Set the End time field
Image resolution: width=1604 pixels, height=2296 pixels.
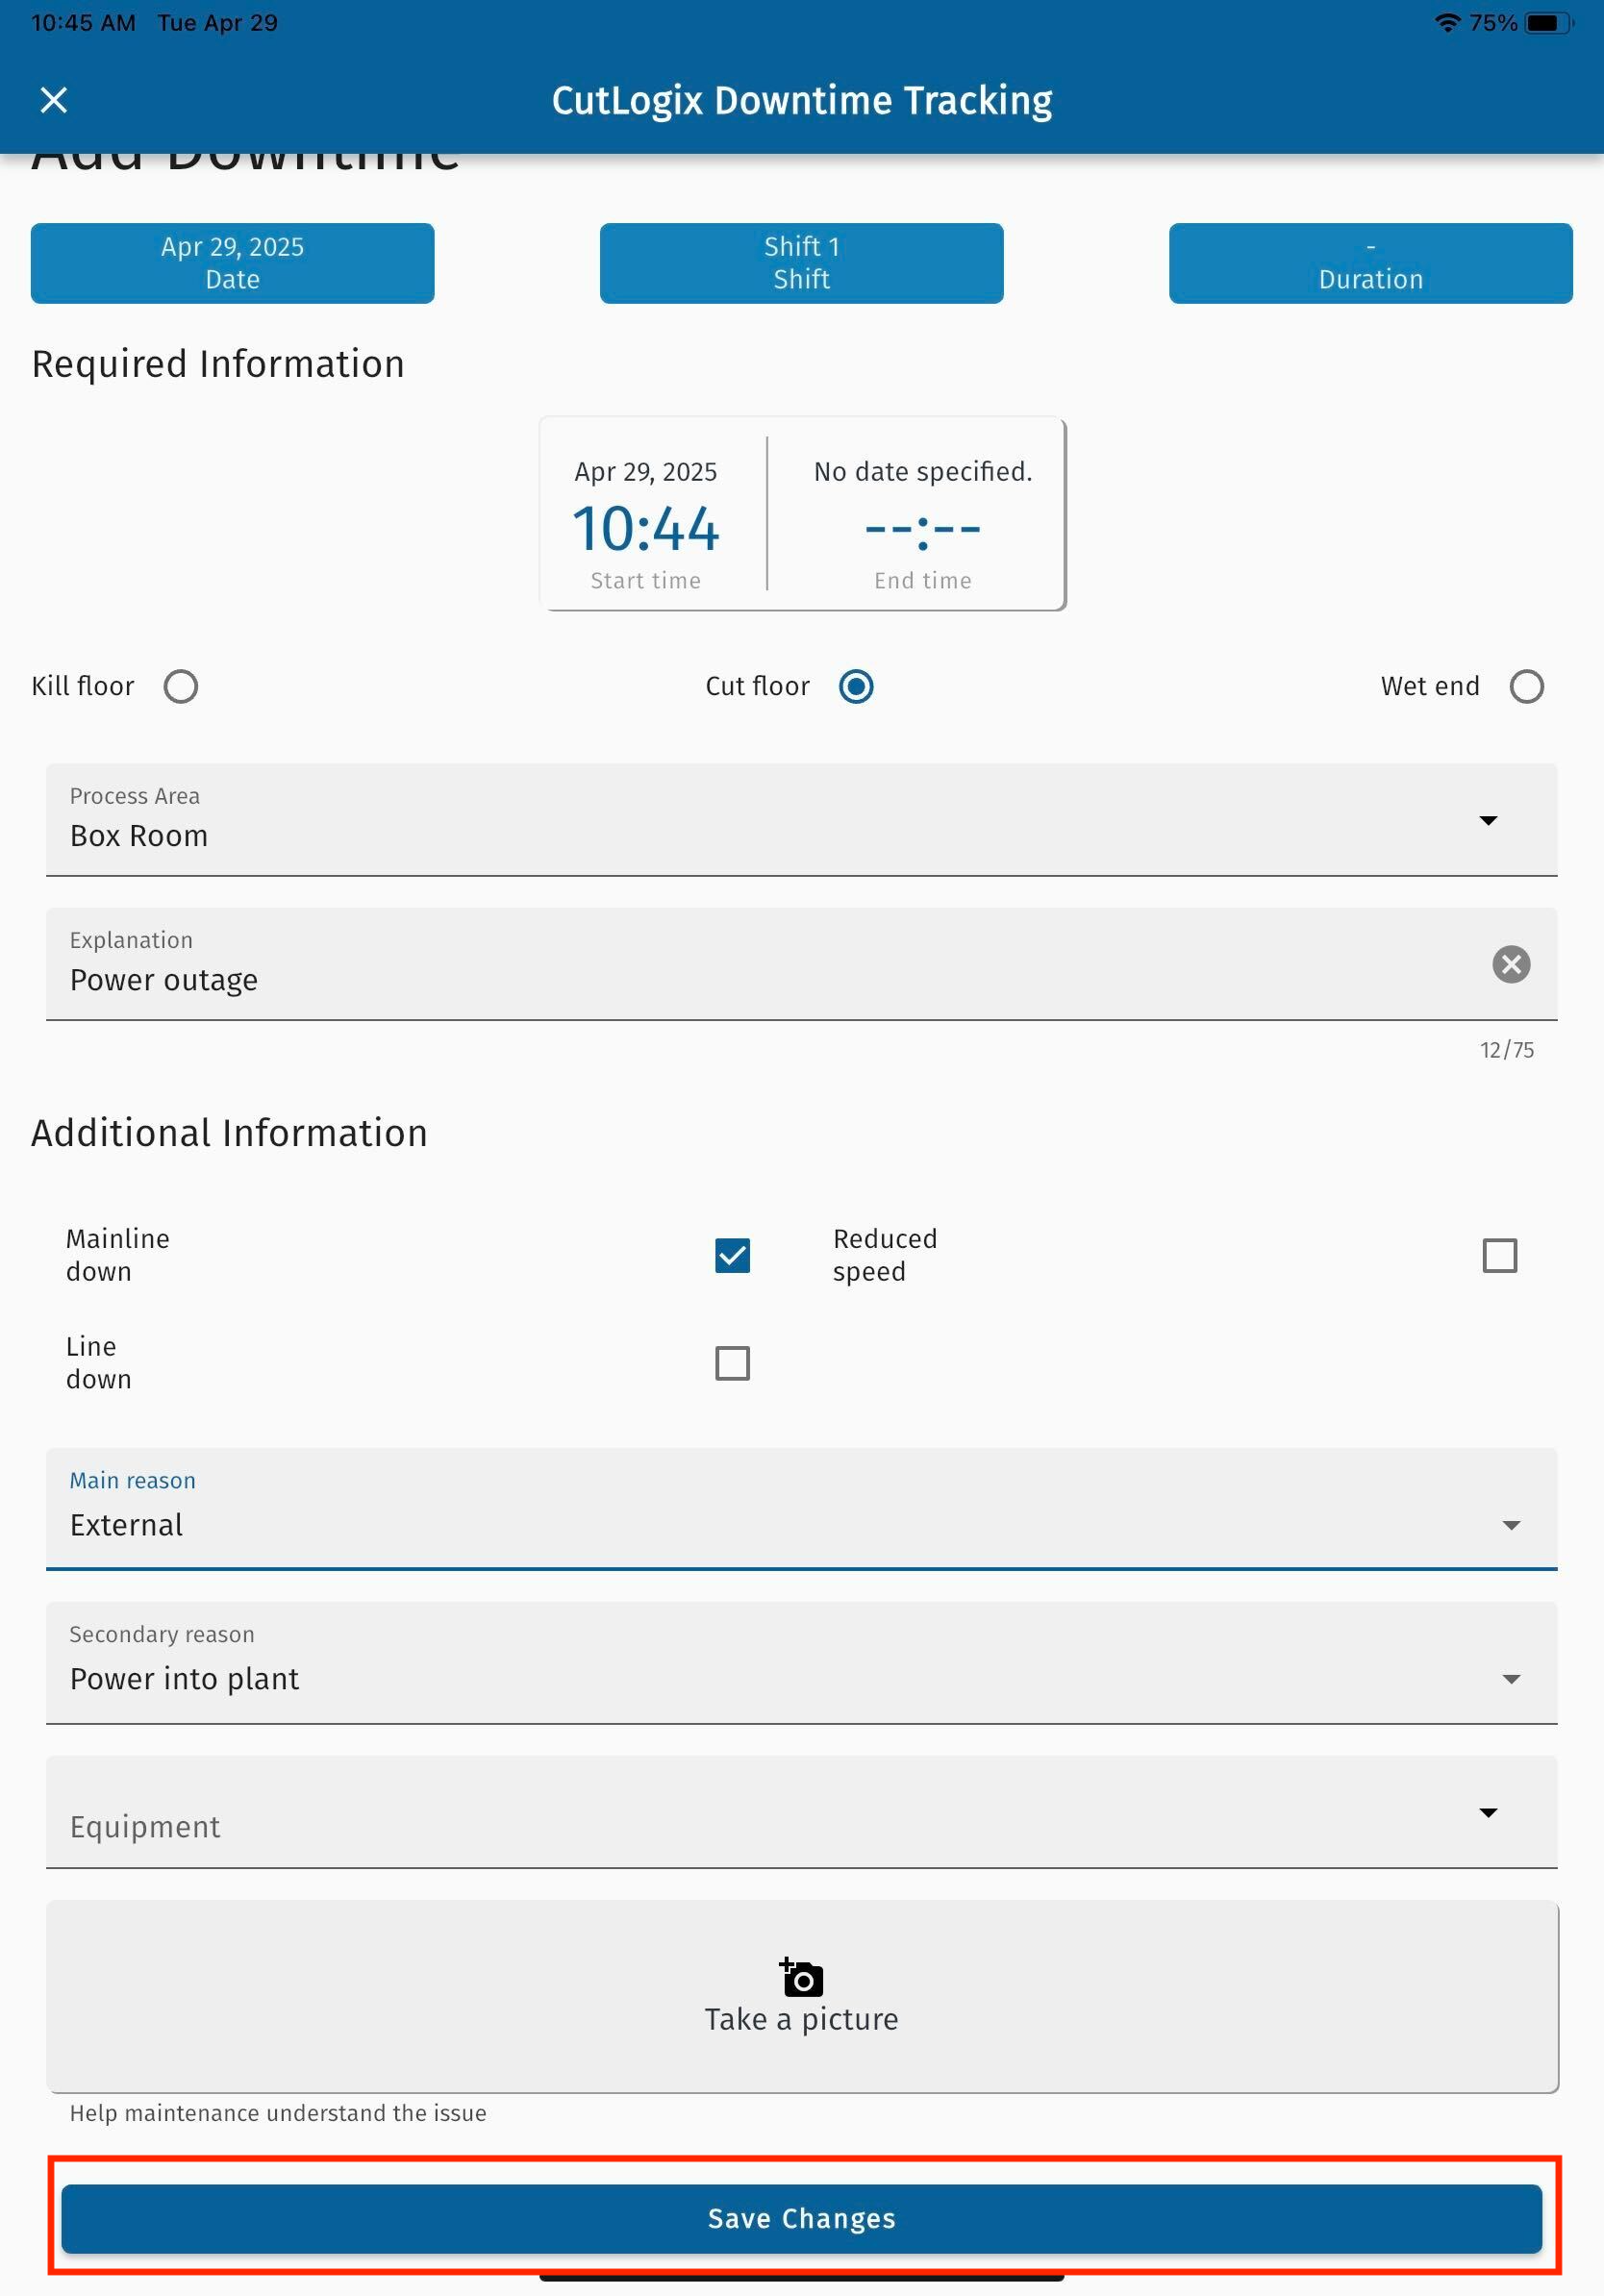(x=922, y=528)
